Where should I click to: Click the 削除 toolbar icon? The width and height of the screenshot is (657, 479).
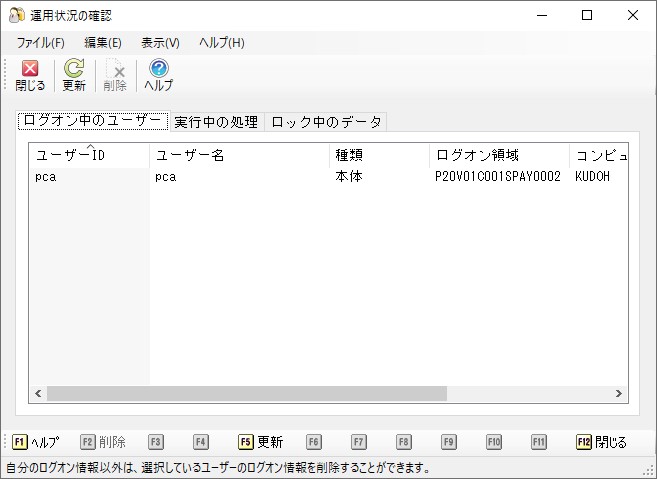115,75
